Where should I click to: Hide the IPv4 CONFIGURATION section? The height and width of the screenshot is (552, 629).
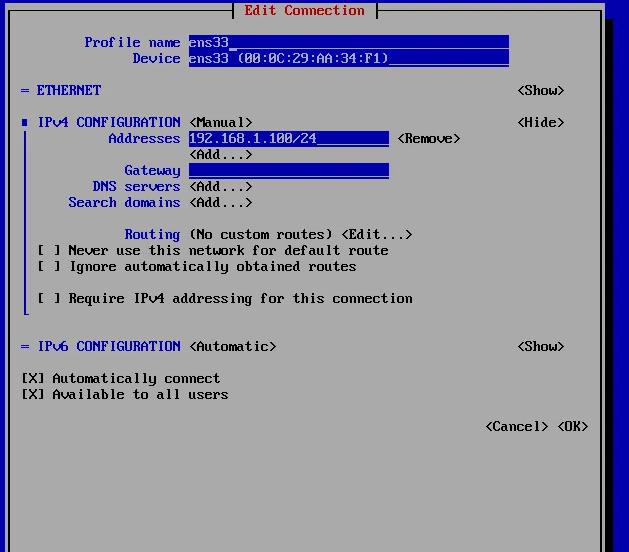[541, 122]
